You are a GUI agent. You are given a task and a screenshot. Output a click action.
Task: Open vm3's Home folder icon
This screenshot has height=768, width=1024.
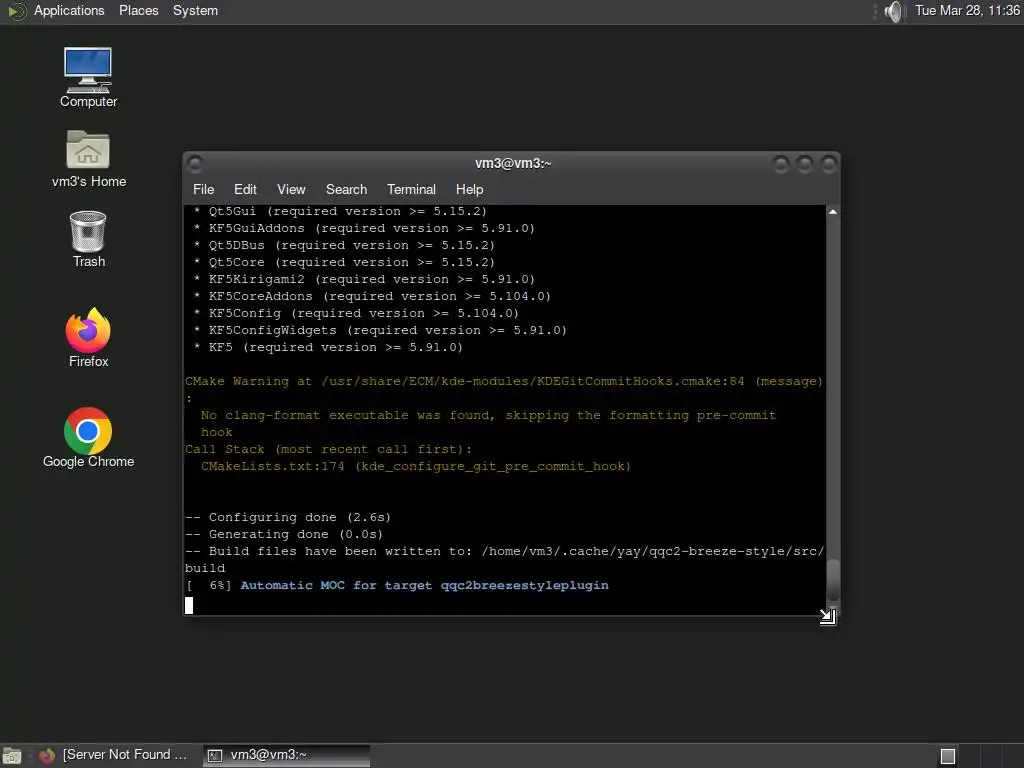[x=88, y=159]
